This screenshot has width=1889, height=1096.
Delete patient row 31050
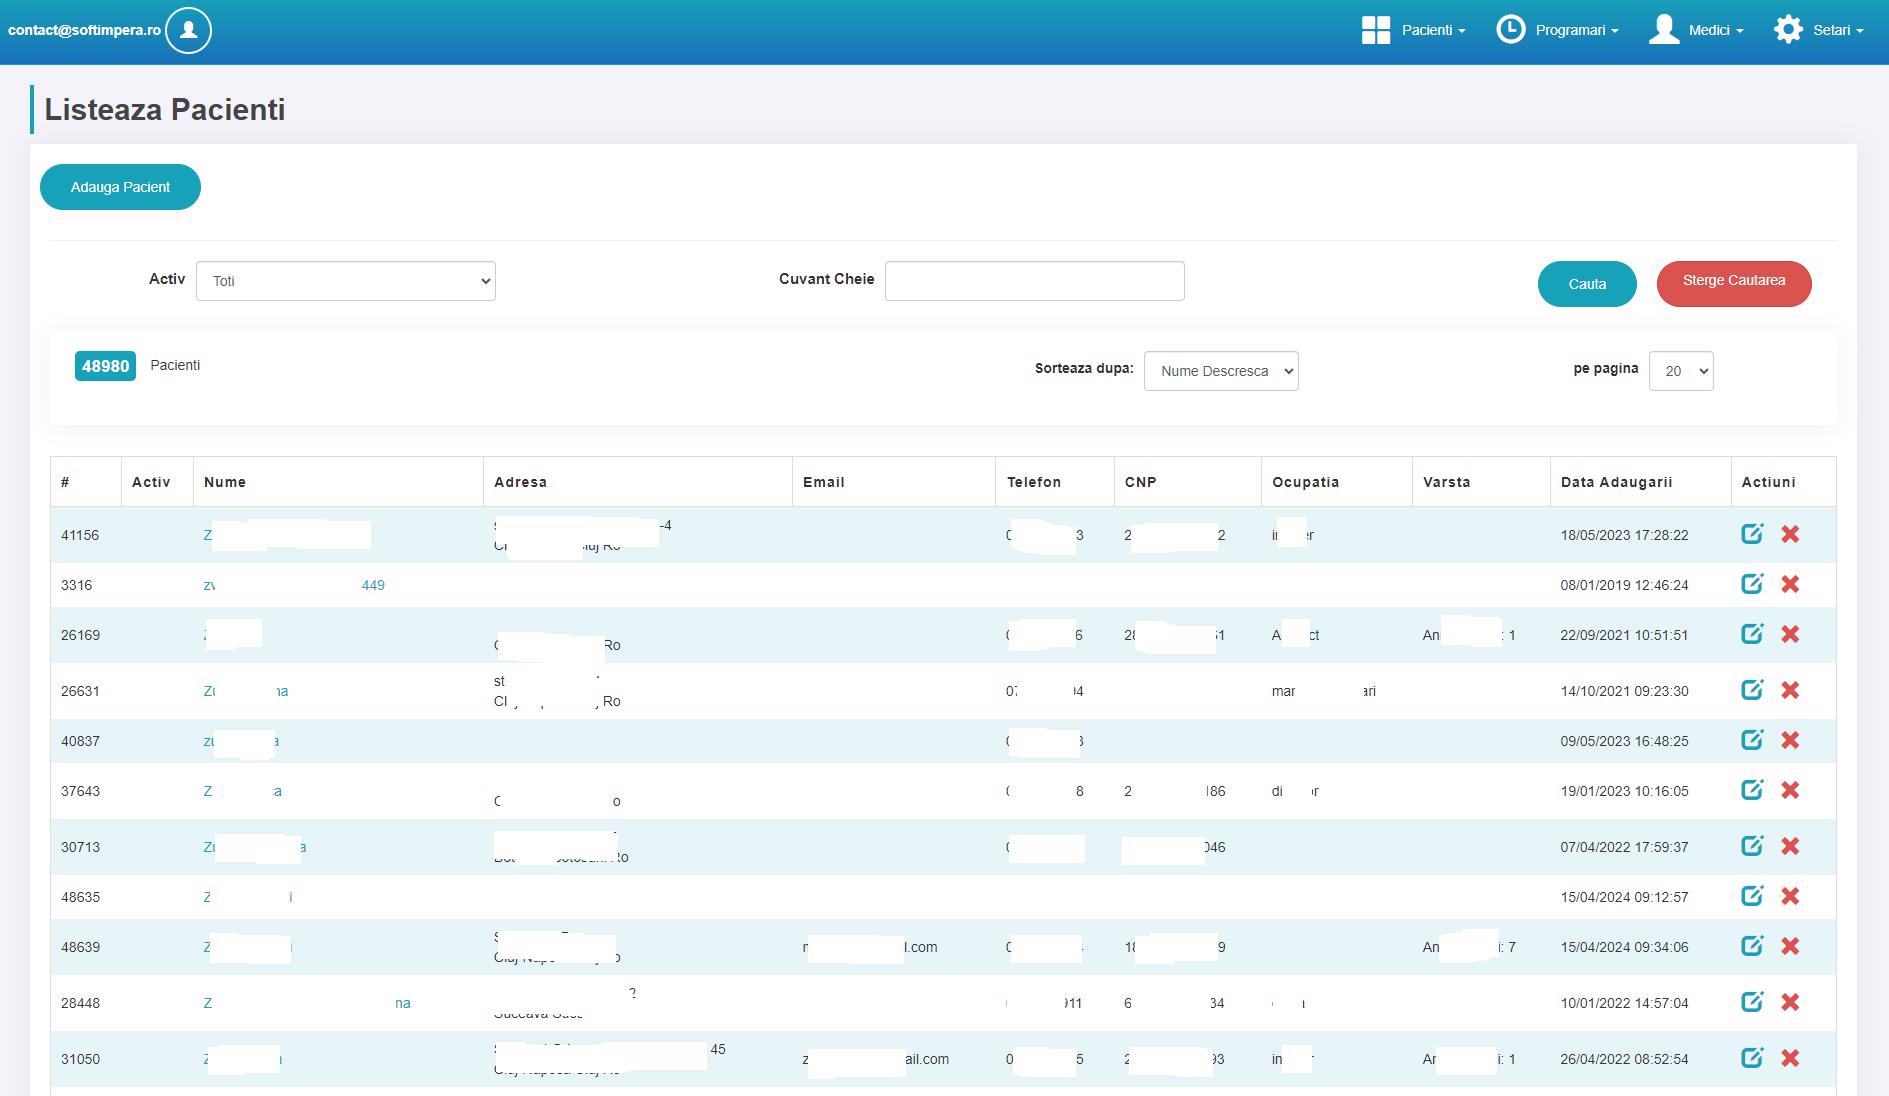point(1790,1058)
